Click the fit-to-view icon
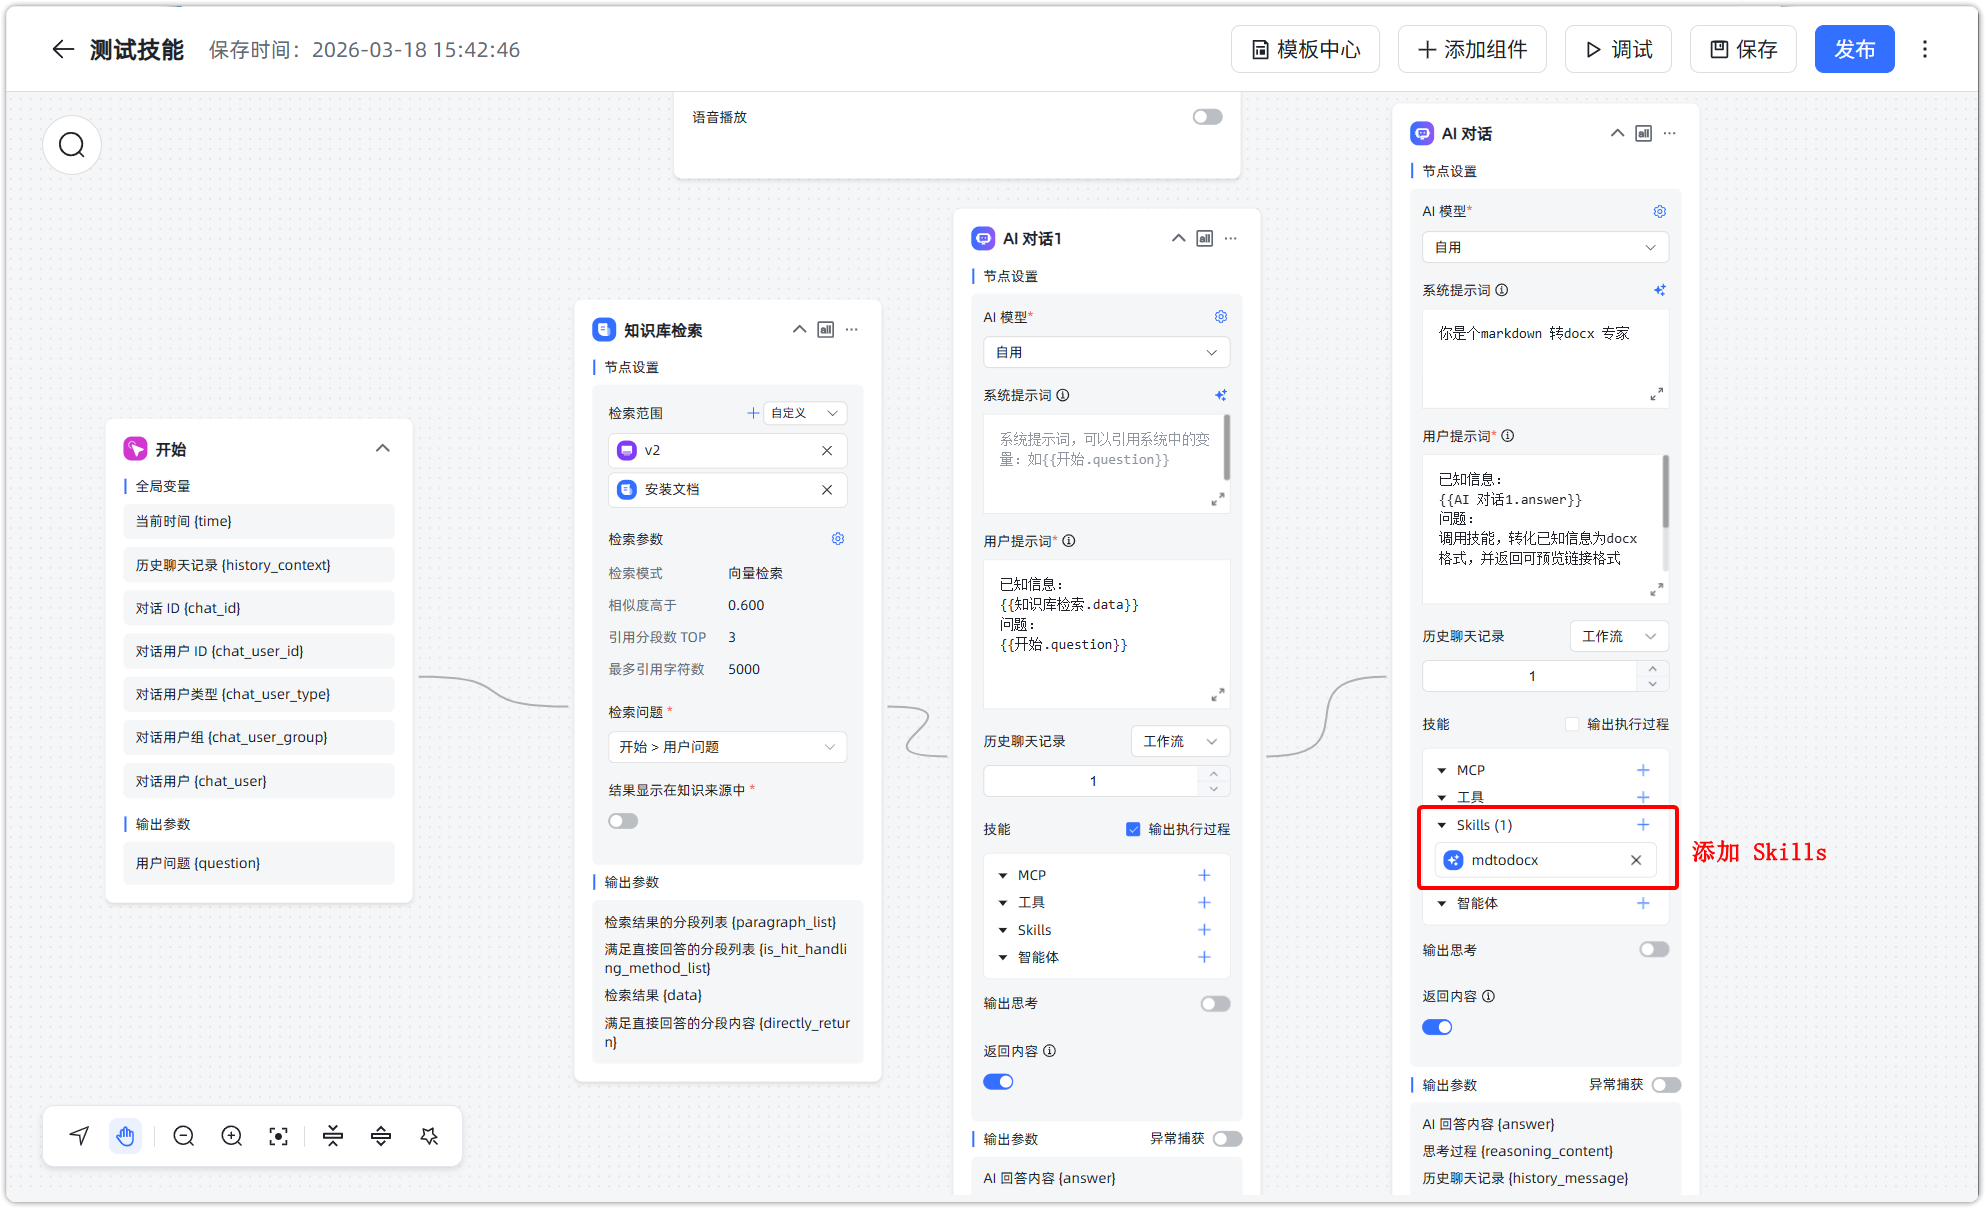The width and height of the screenshot is (1985, 1208). click(279, 1136)
